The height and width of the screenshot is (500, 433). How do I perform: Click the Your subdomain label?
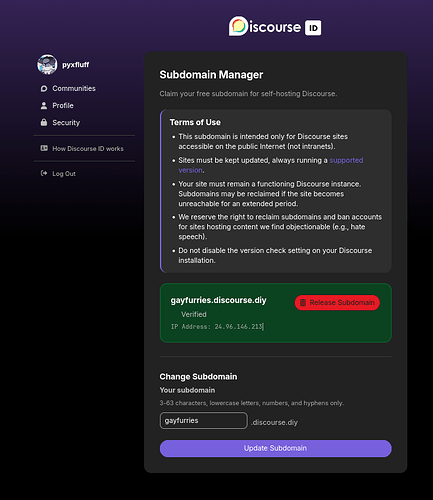[187, 390]
